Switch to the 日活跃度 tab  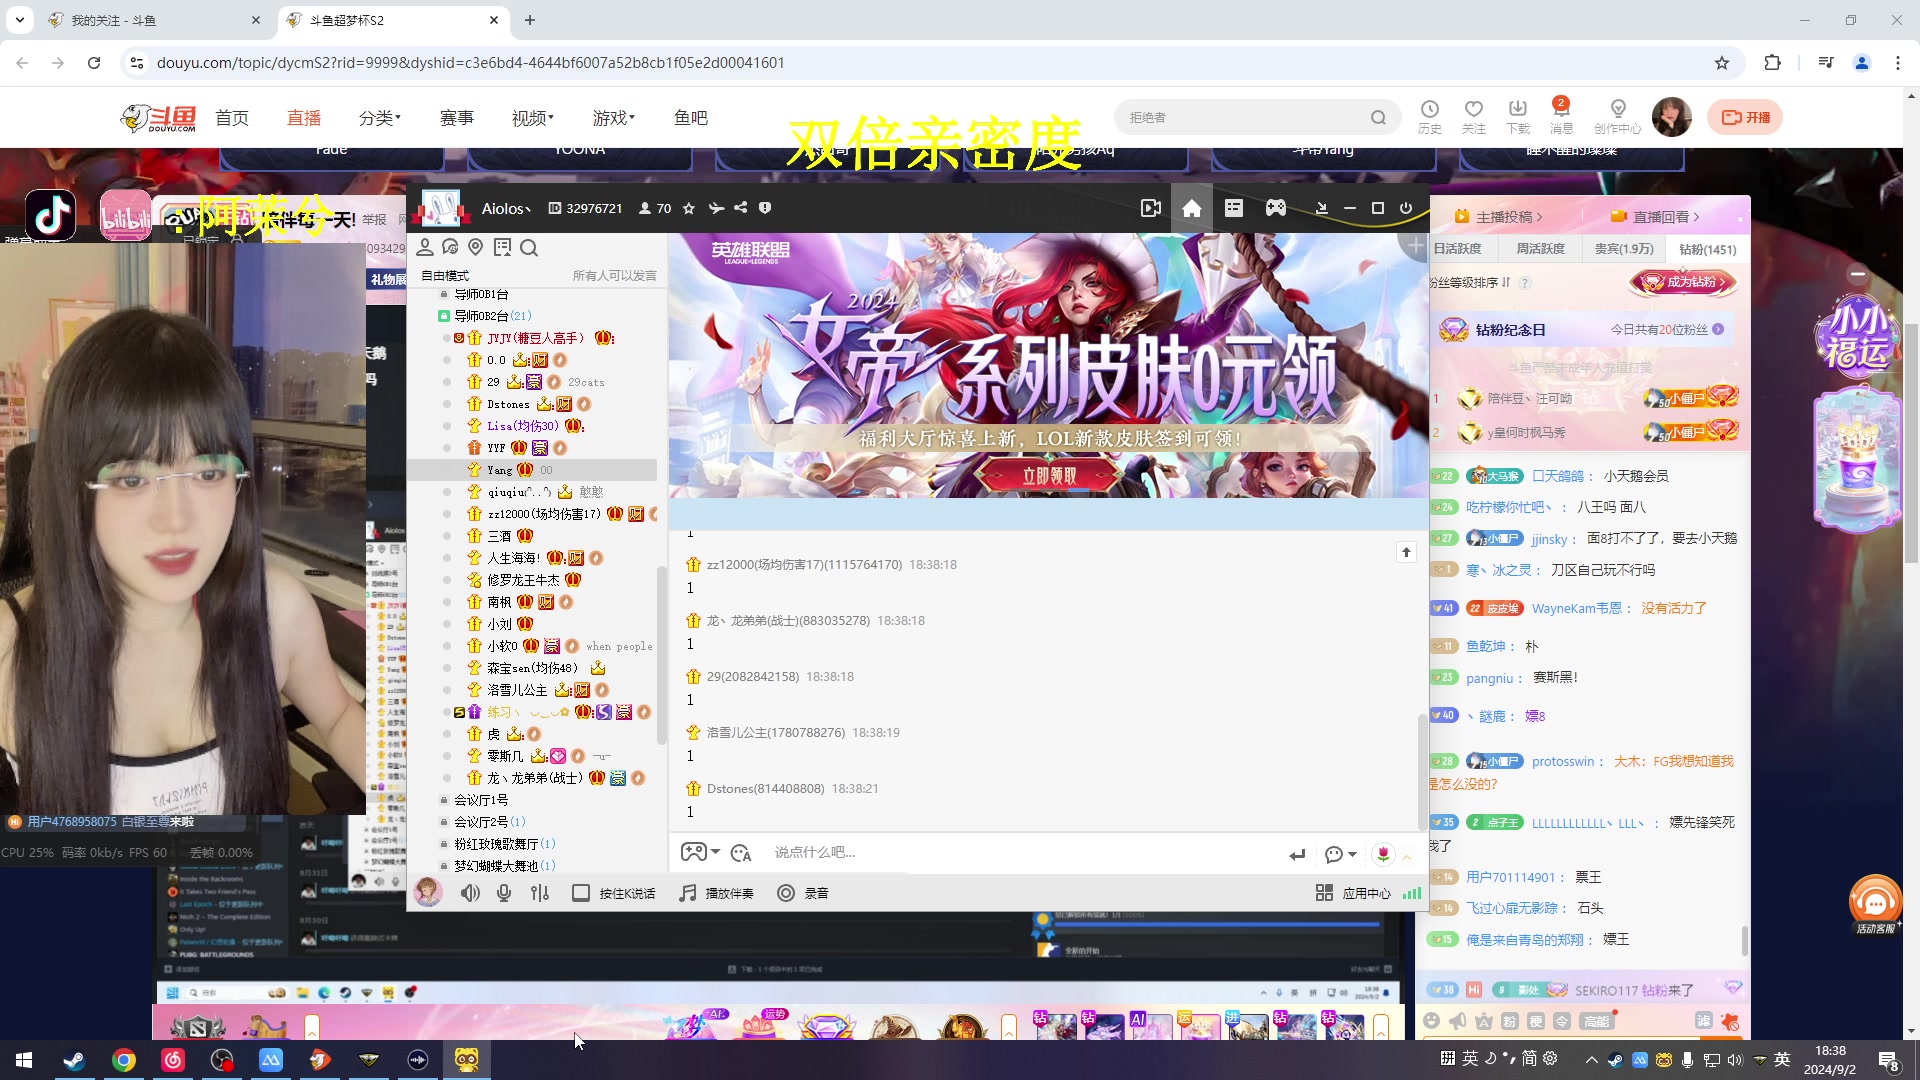(1457, 249)
